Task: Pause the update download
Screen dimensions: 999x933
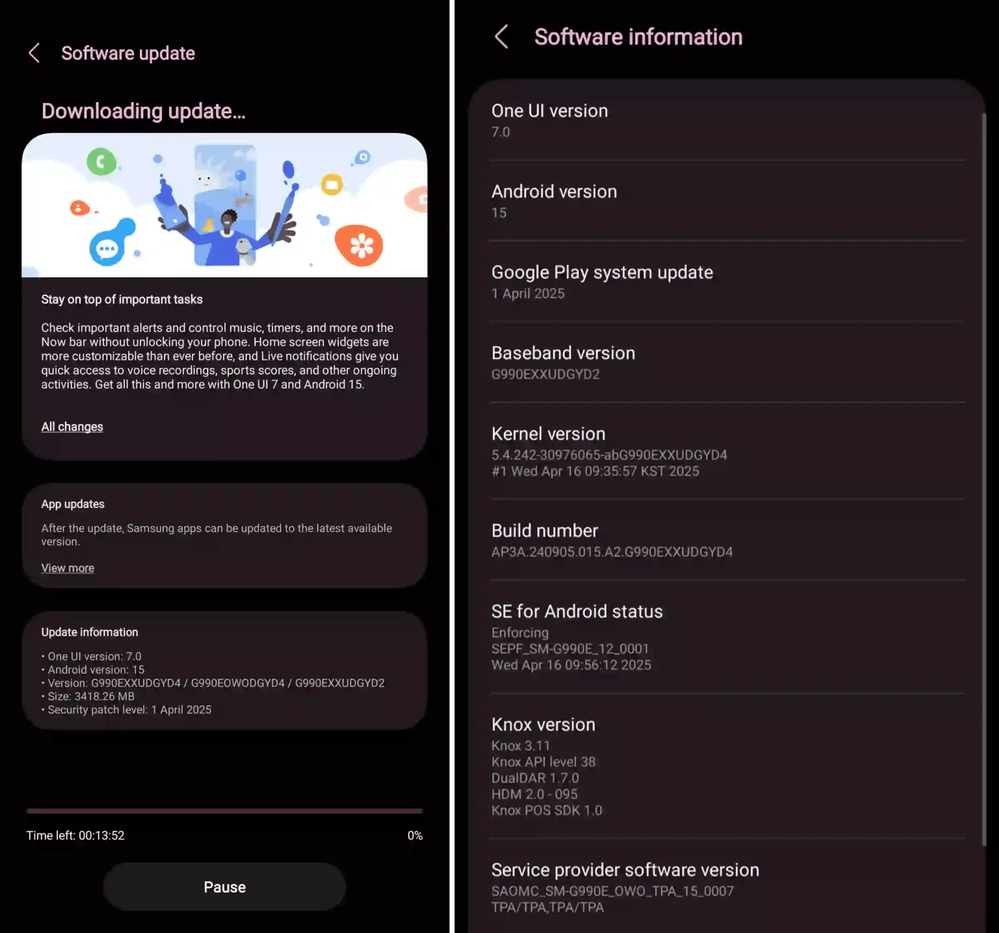Action: 224,886
